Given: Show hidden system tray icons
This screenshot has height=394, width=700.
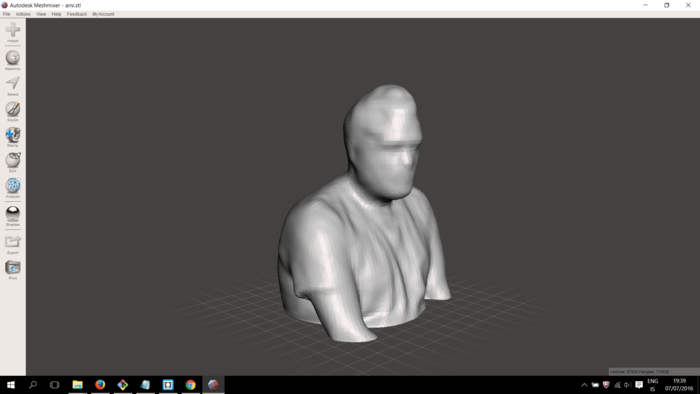Looking at the screenshot, I should 584,385.
